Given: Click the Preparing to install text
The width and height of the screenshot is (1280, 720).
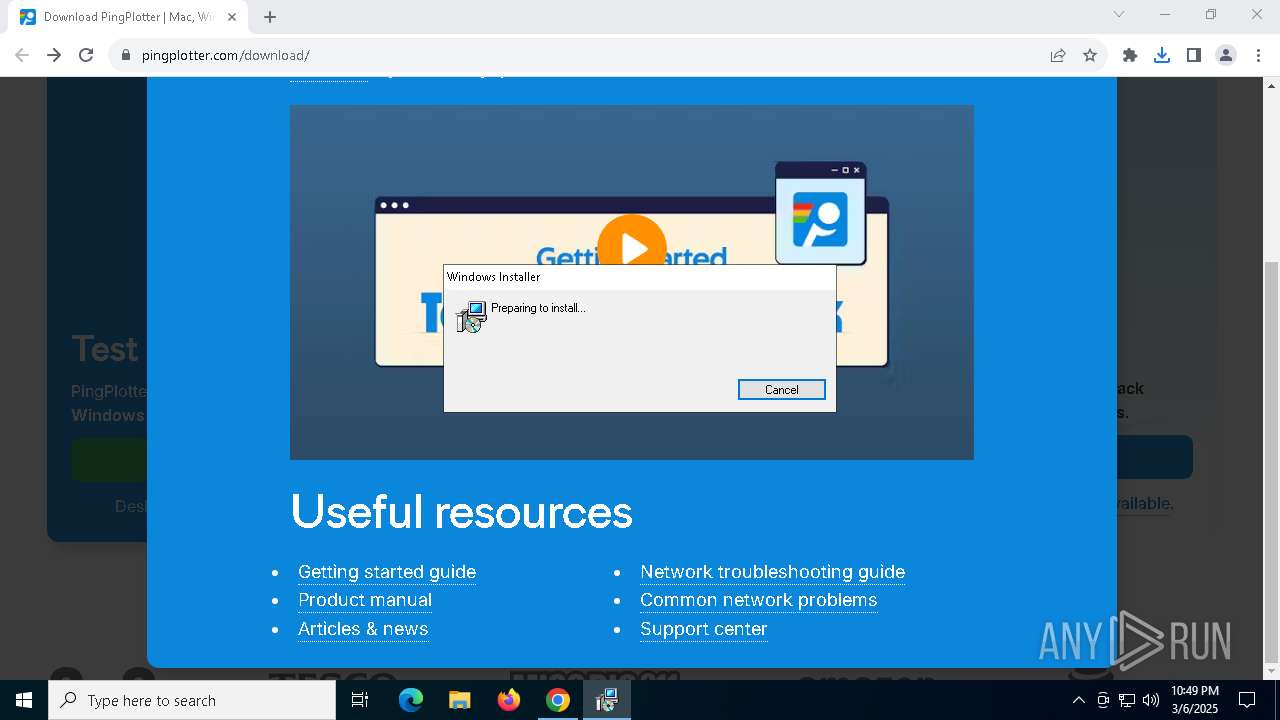Looking at the screenshot, I should click(x=538, y=308).
